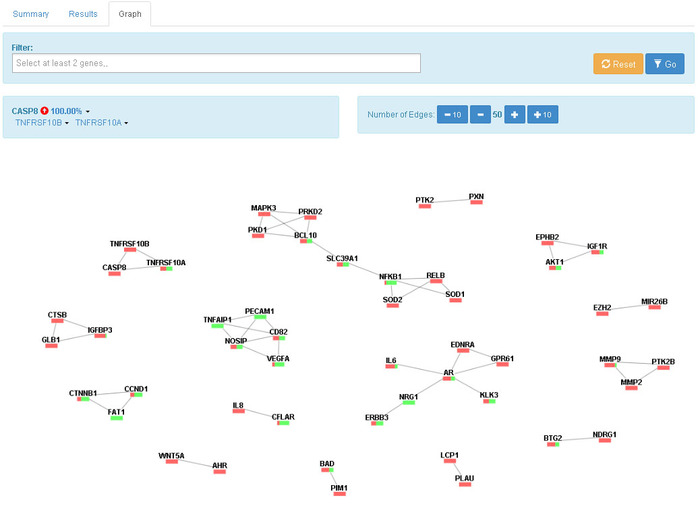Increase edge count by 10

click(x=542, y=115)
